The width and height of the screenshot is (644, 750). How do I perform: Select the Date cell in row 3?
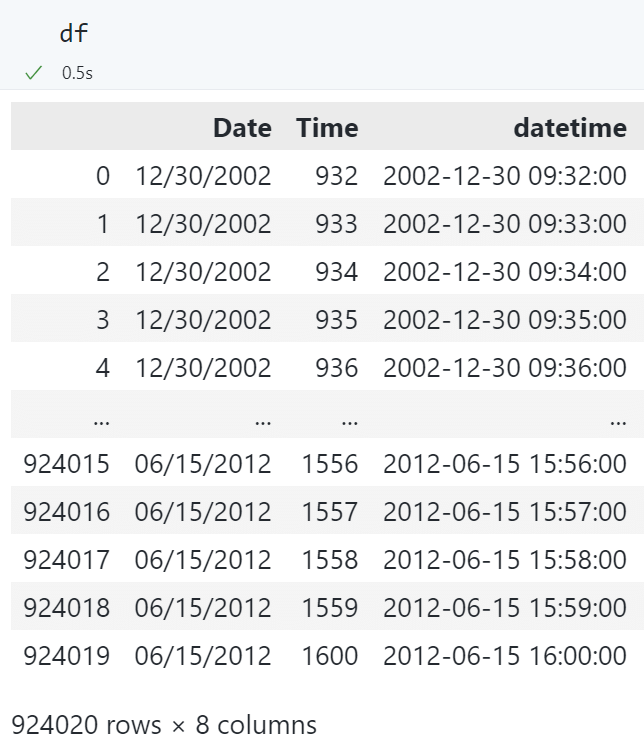click(203, 320)
